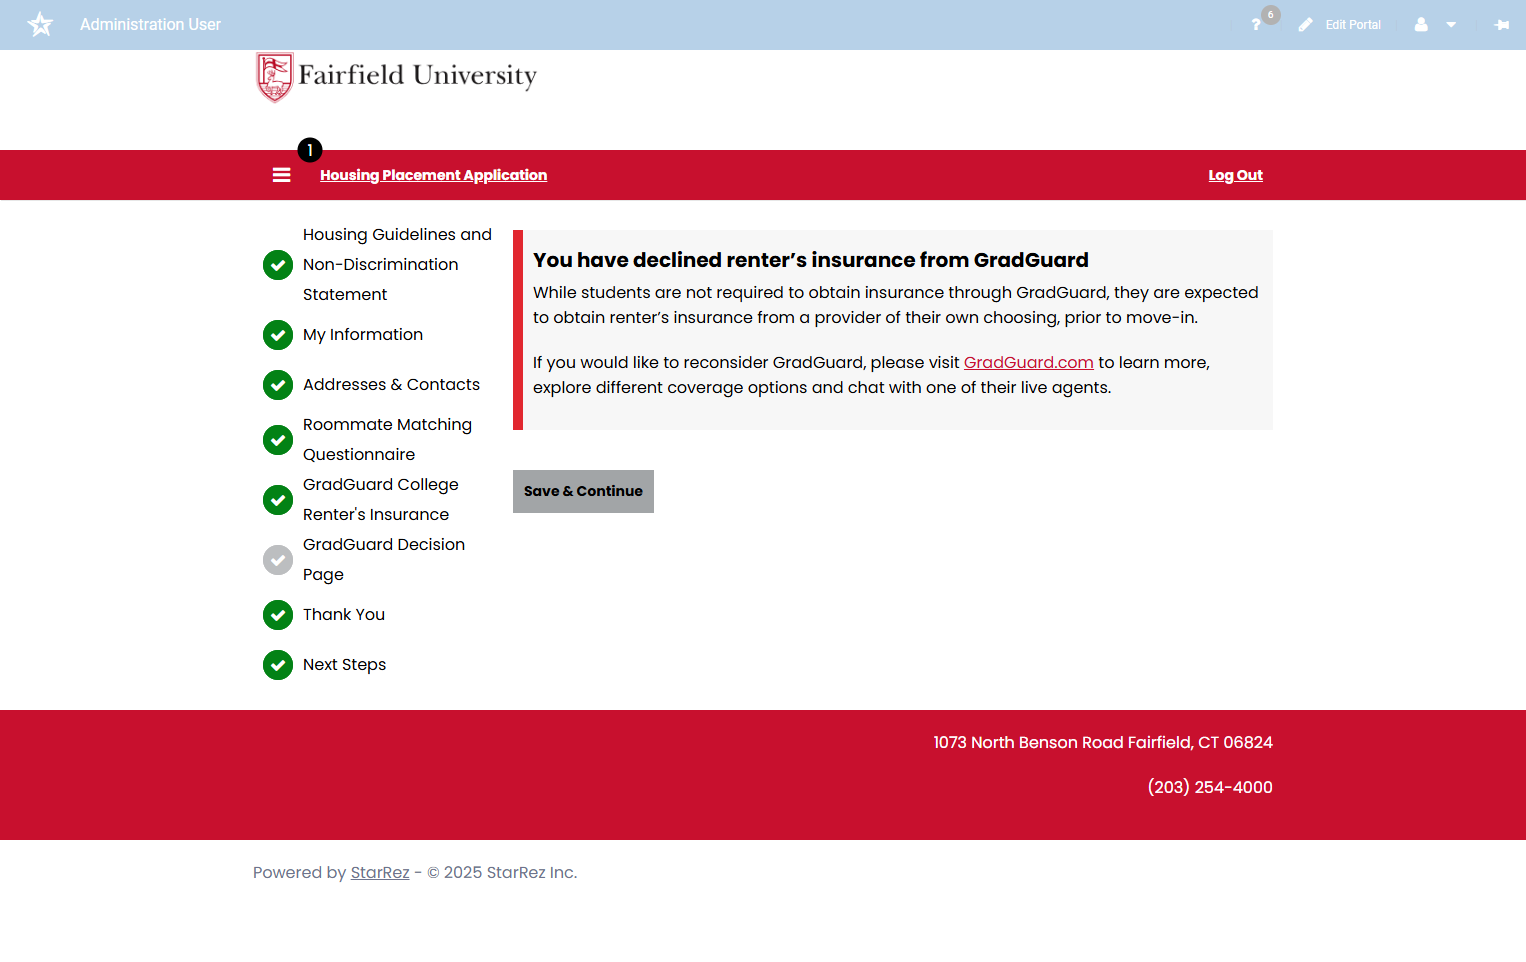Open the help question mark icon
This screenshot has height=962, width=1526.
[1256, 25]
